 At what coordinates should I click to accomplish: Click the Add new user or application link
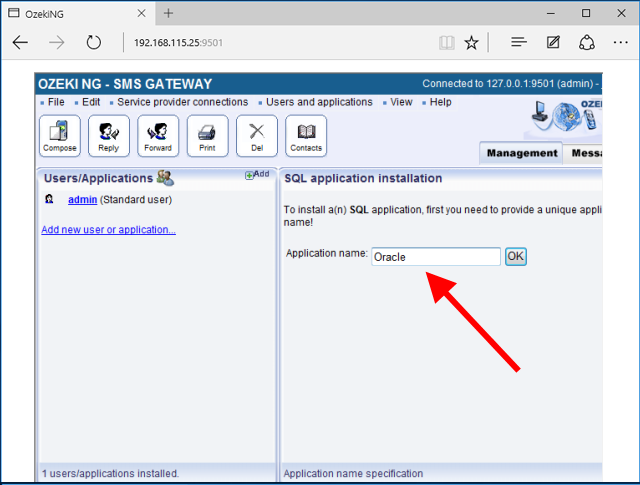(108, 230)
